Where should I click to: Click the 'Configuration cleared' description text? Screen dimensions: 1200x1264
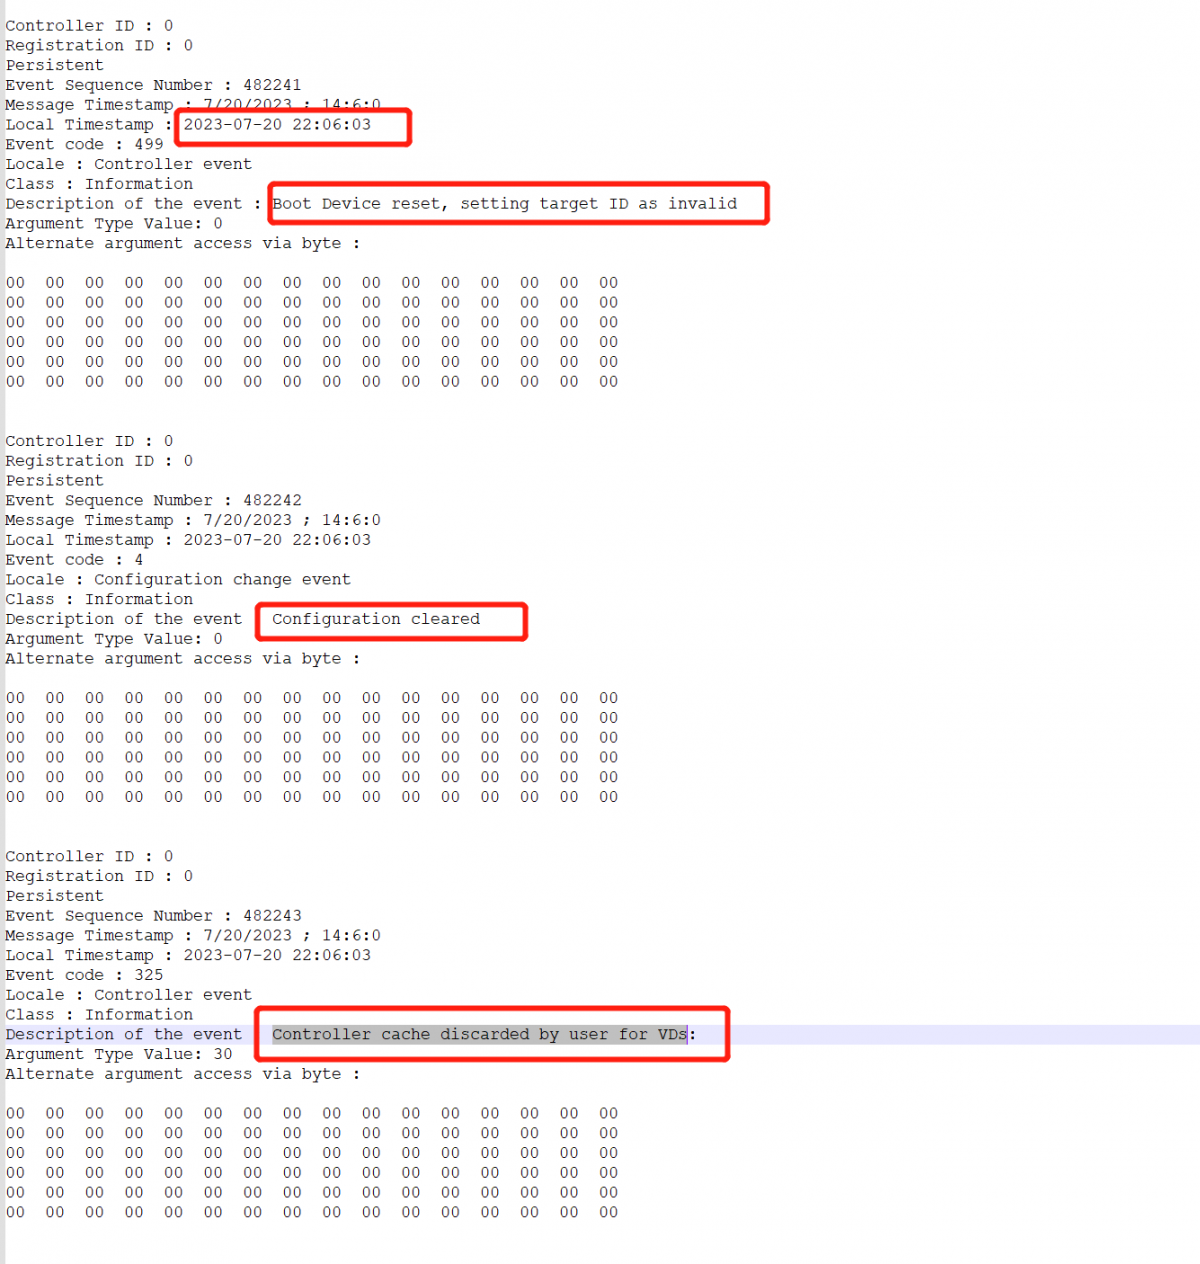coord(376,619)
